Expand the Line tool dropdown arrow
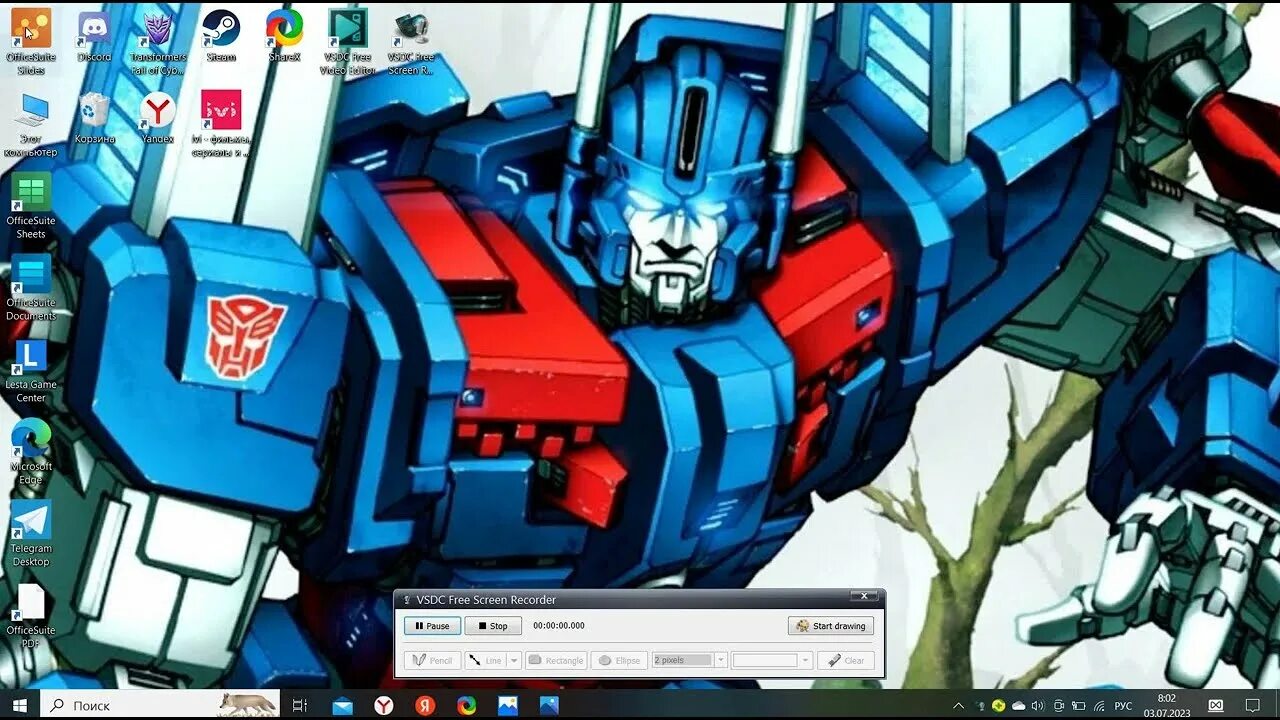Image resolution: width=1280 pixels, height=720 pixels. click(x=514, y=660)
